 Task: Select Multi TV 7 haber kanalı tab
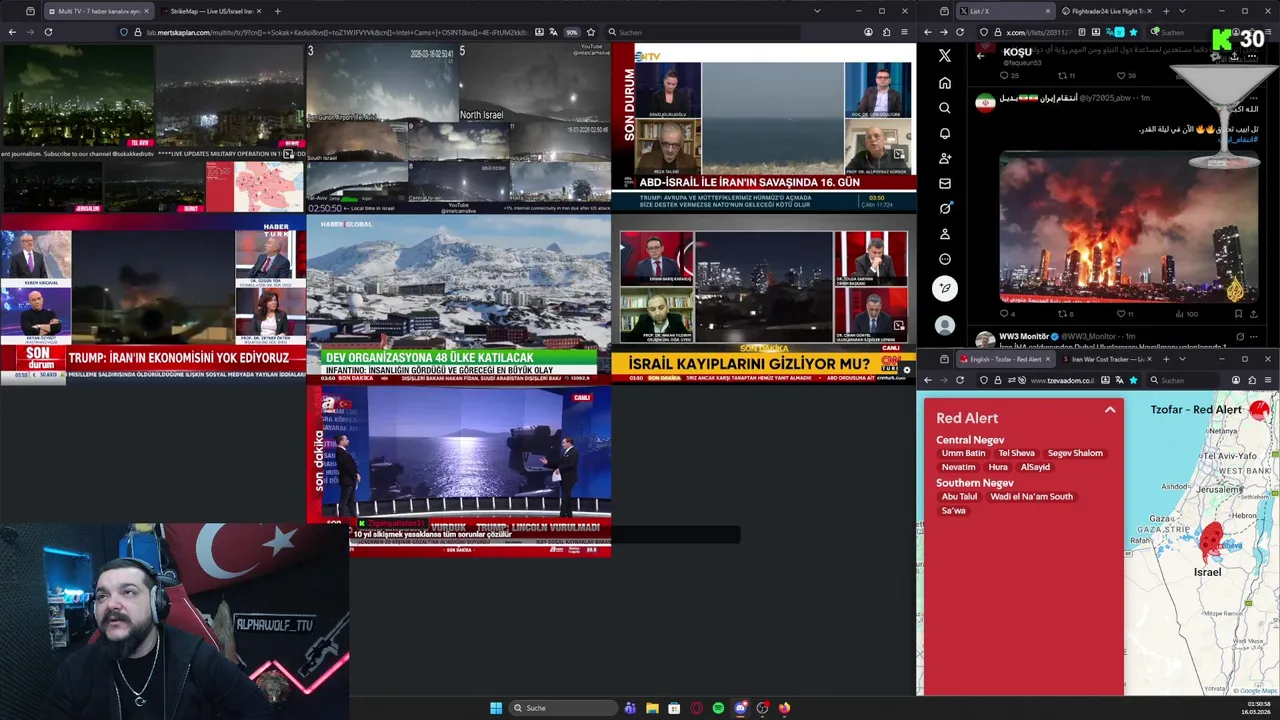pos(98,11)
